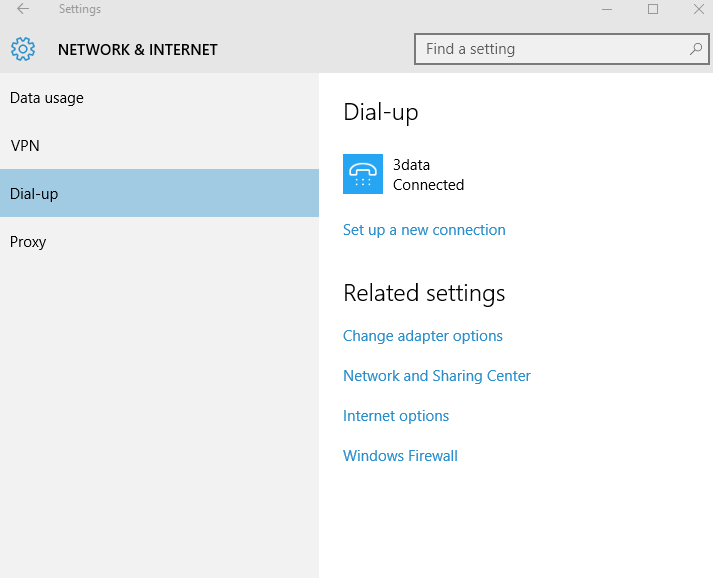This screenshot has width=713, height=578.
Task: Click the NETWORK & INTERNET heading
Action: [x=138, y=50]
